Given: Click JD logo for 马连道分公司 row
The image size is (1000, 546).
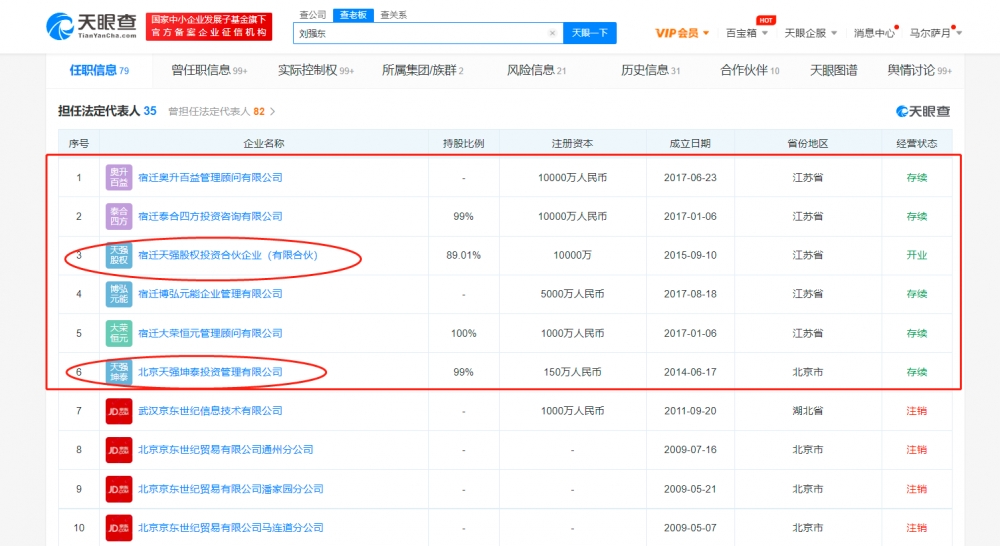Looking at the screenshot, I should (x=119, y=528).
